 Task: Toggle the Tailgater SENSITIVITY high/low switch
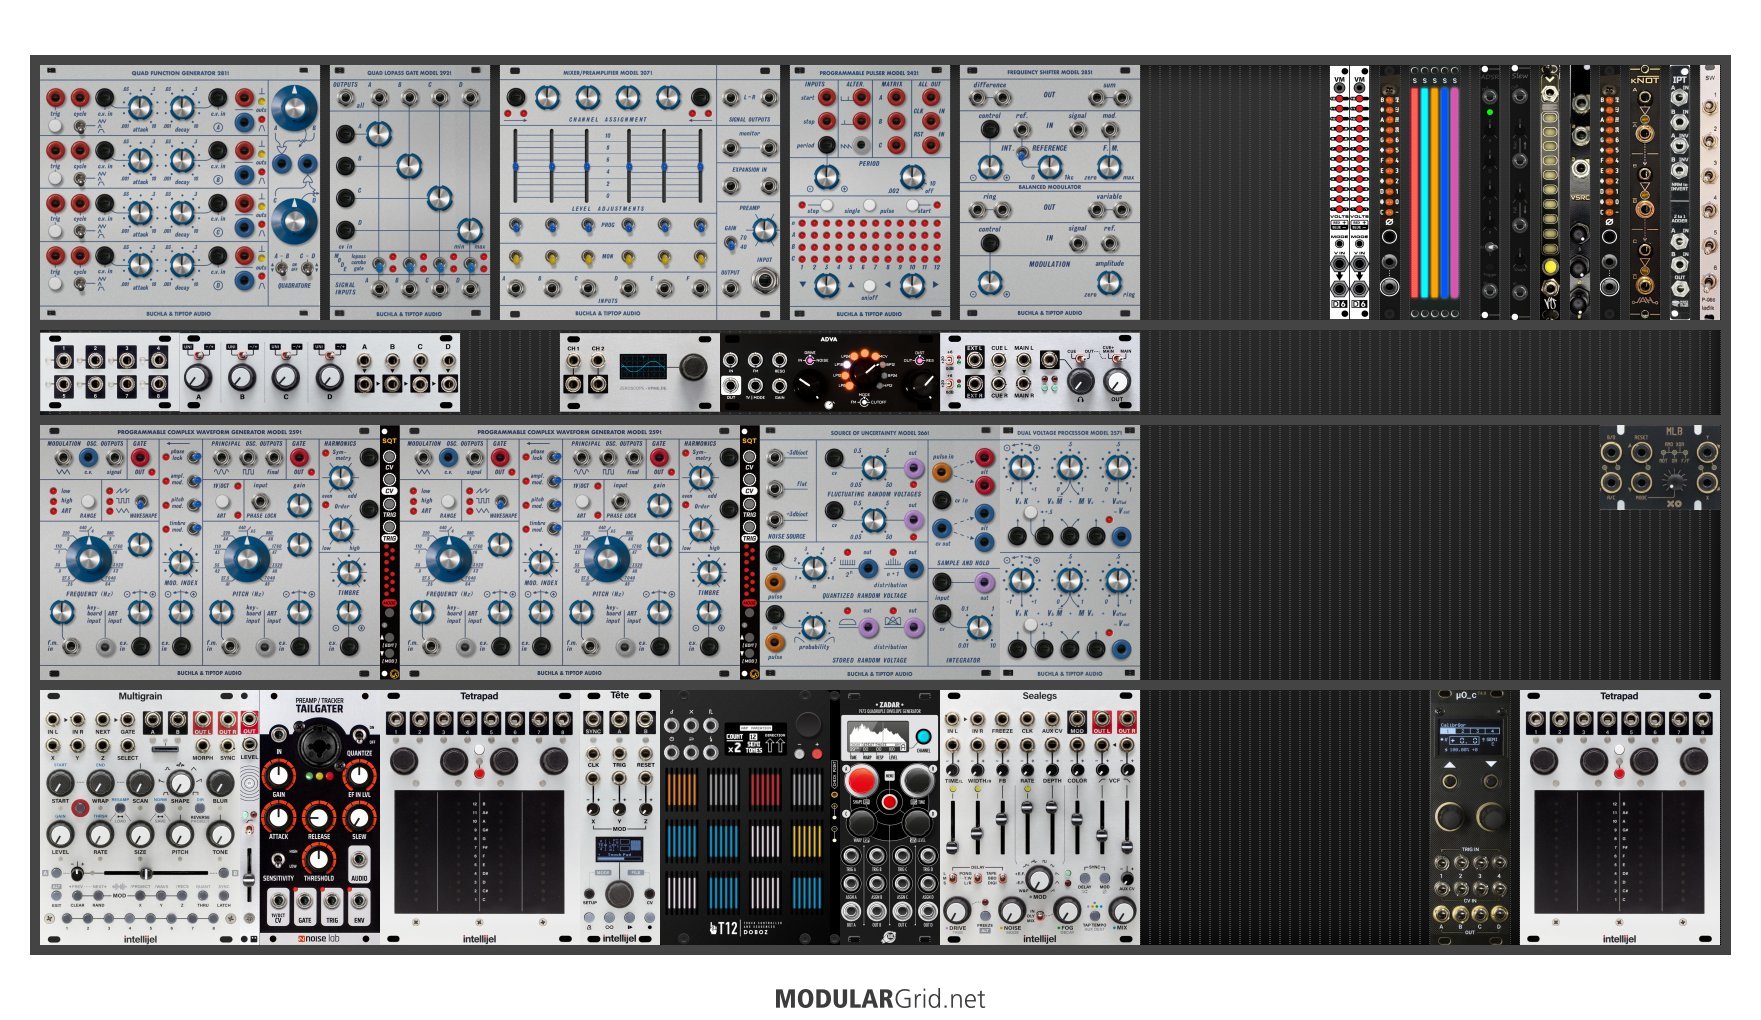(277, 860)
